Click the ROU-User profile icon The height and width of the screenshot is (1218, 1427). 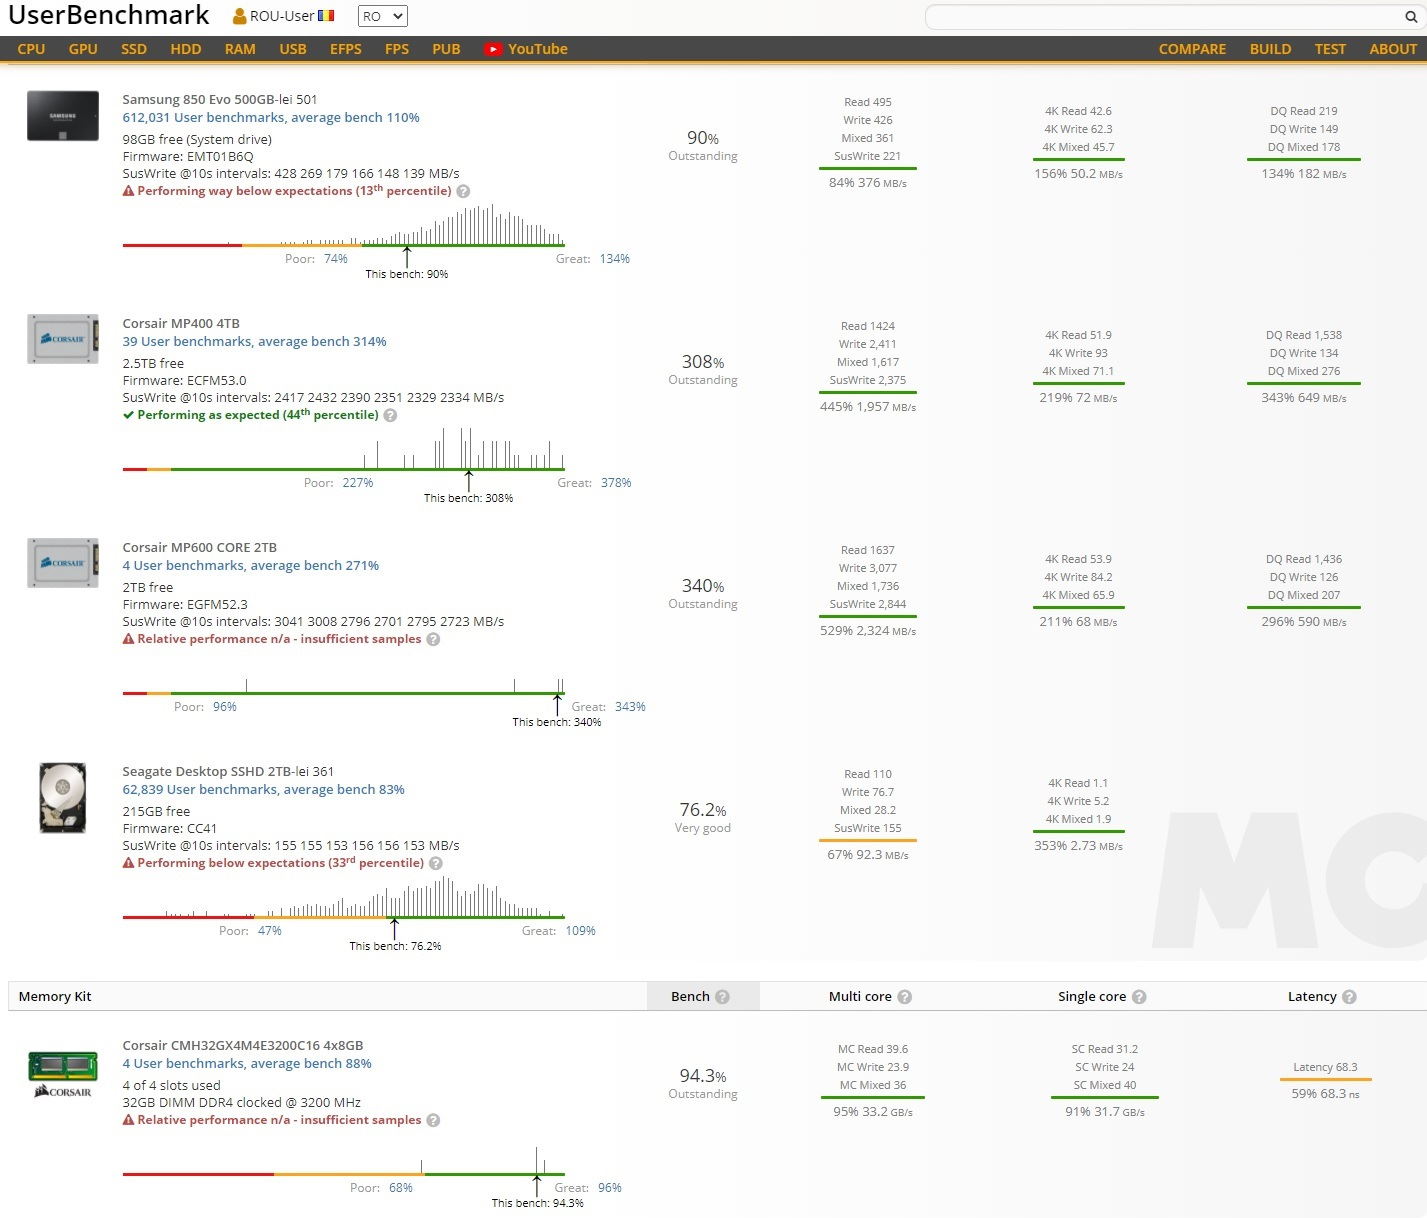pyautogui.click(x=239, y=16)
